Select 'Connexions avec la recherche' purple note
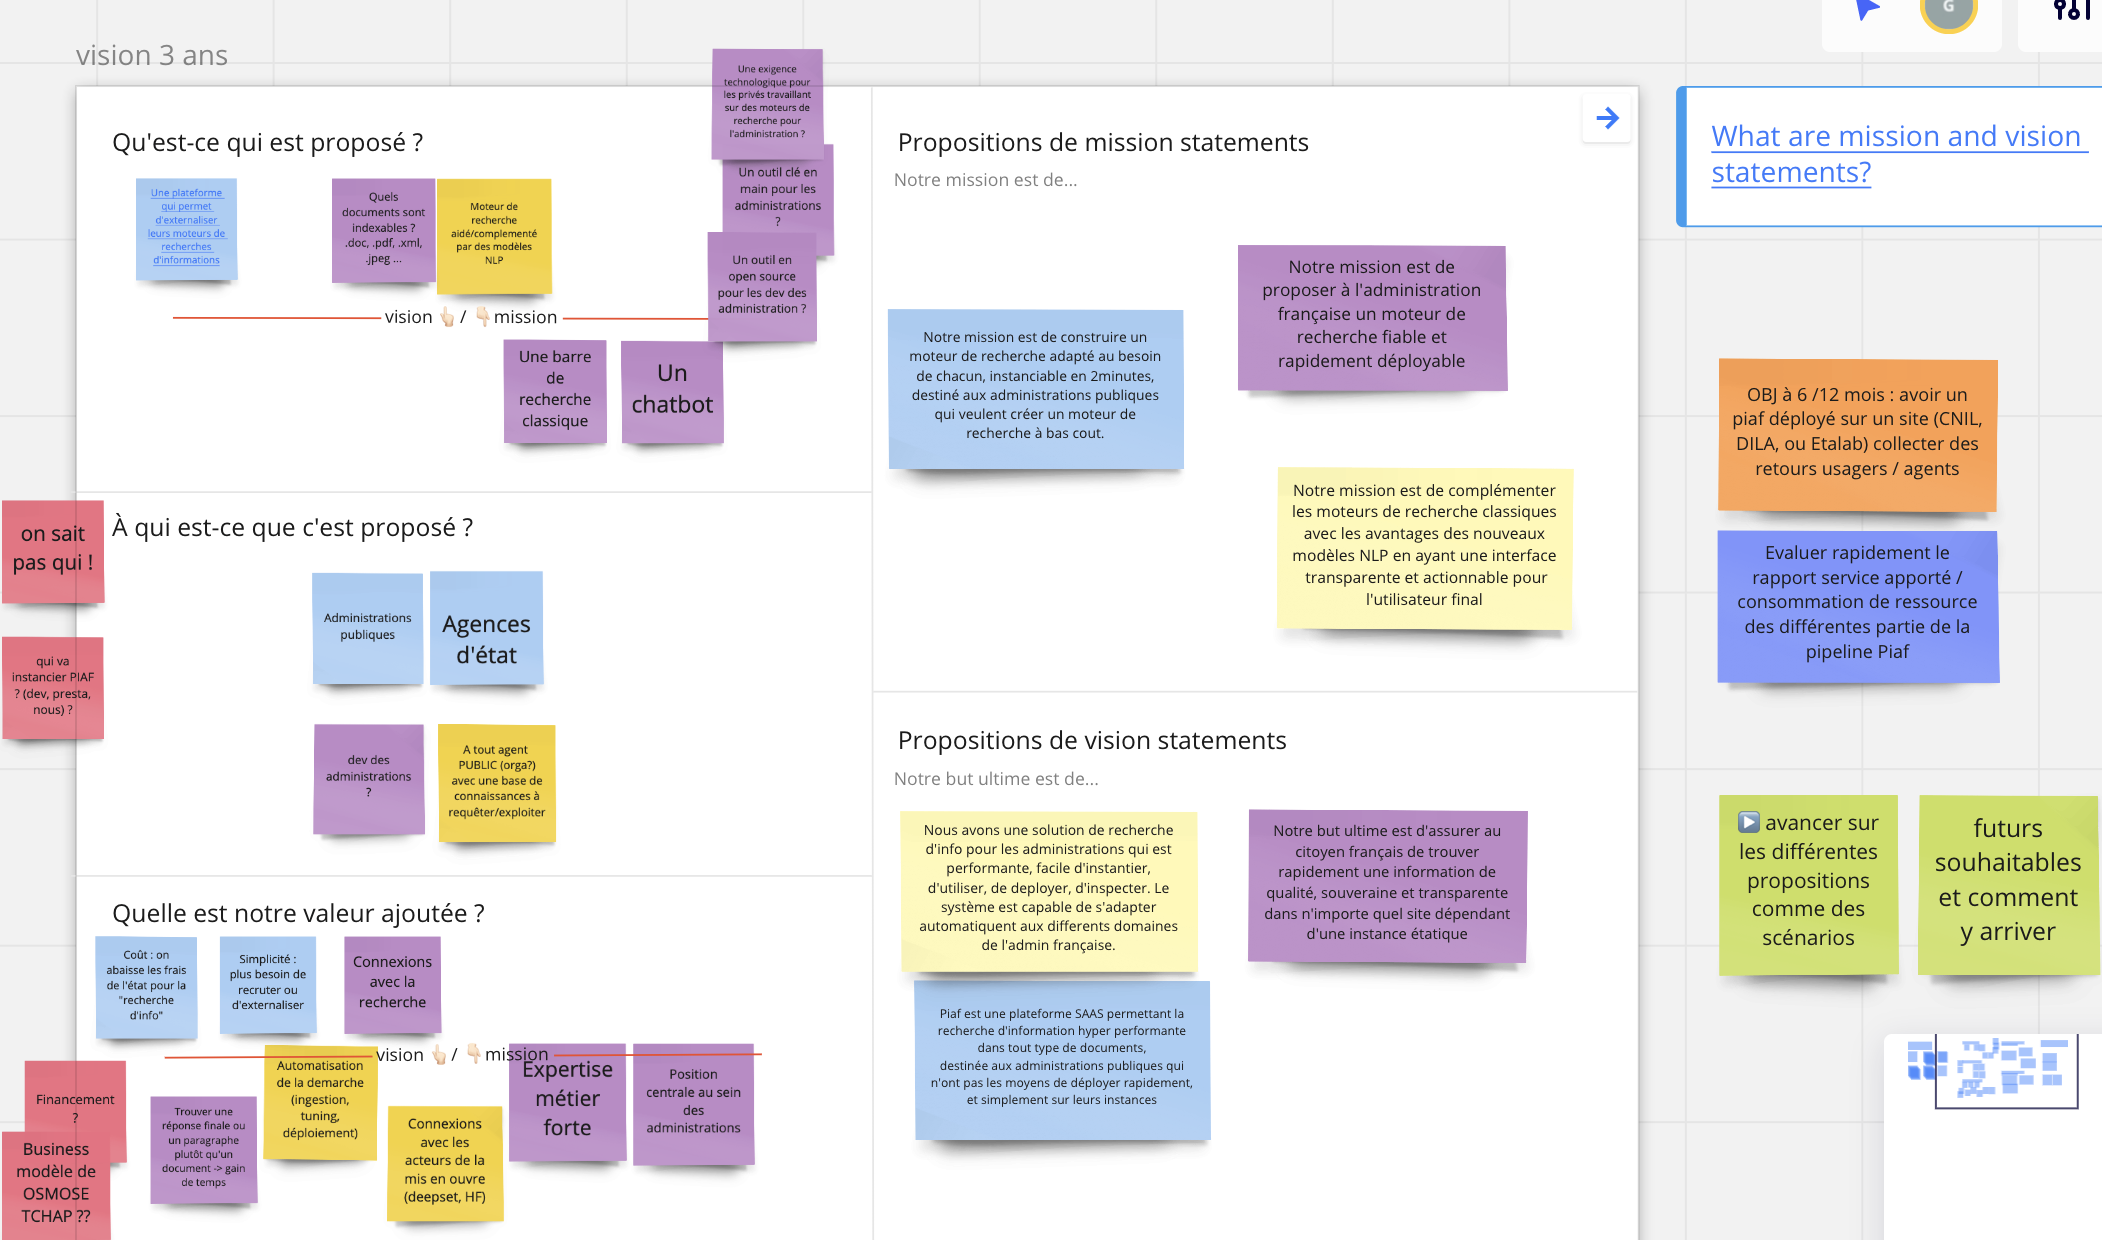The height and width of the screenshot is (1240, 2102). click(392, 985)
